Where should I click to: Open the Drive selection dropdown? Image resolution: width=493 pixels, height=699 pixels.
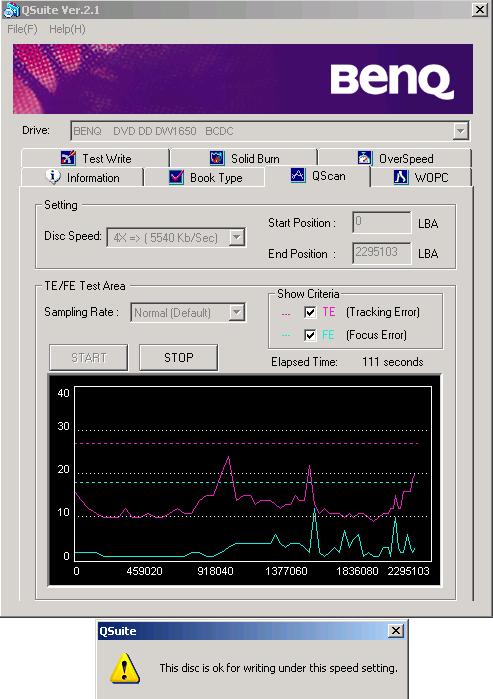[x=460, y=131]
